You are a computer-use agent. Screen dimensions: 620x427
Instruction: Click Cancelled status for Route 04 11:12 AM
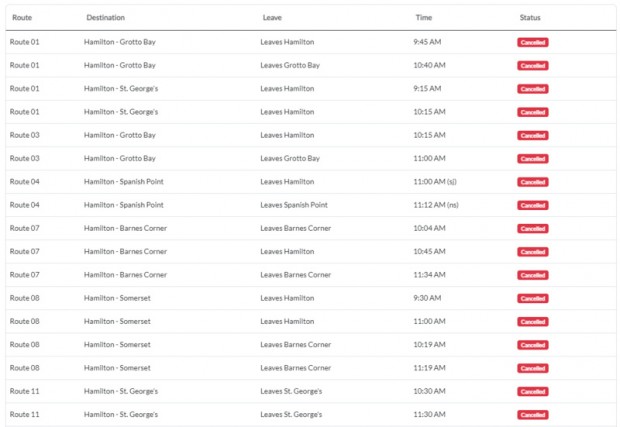pyautogui.click(x=532, y=205)
